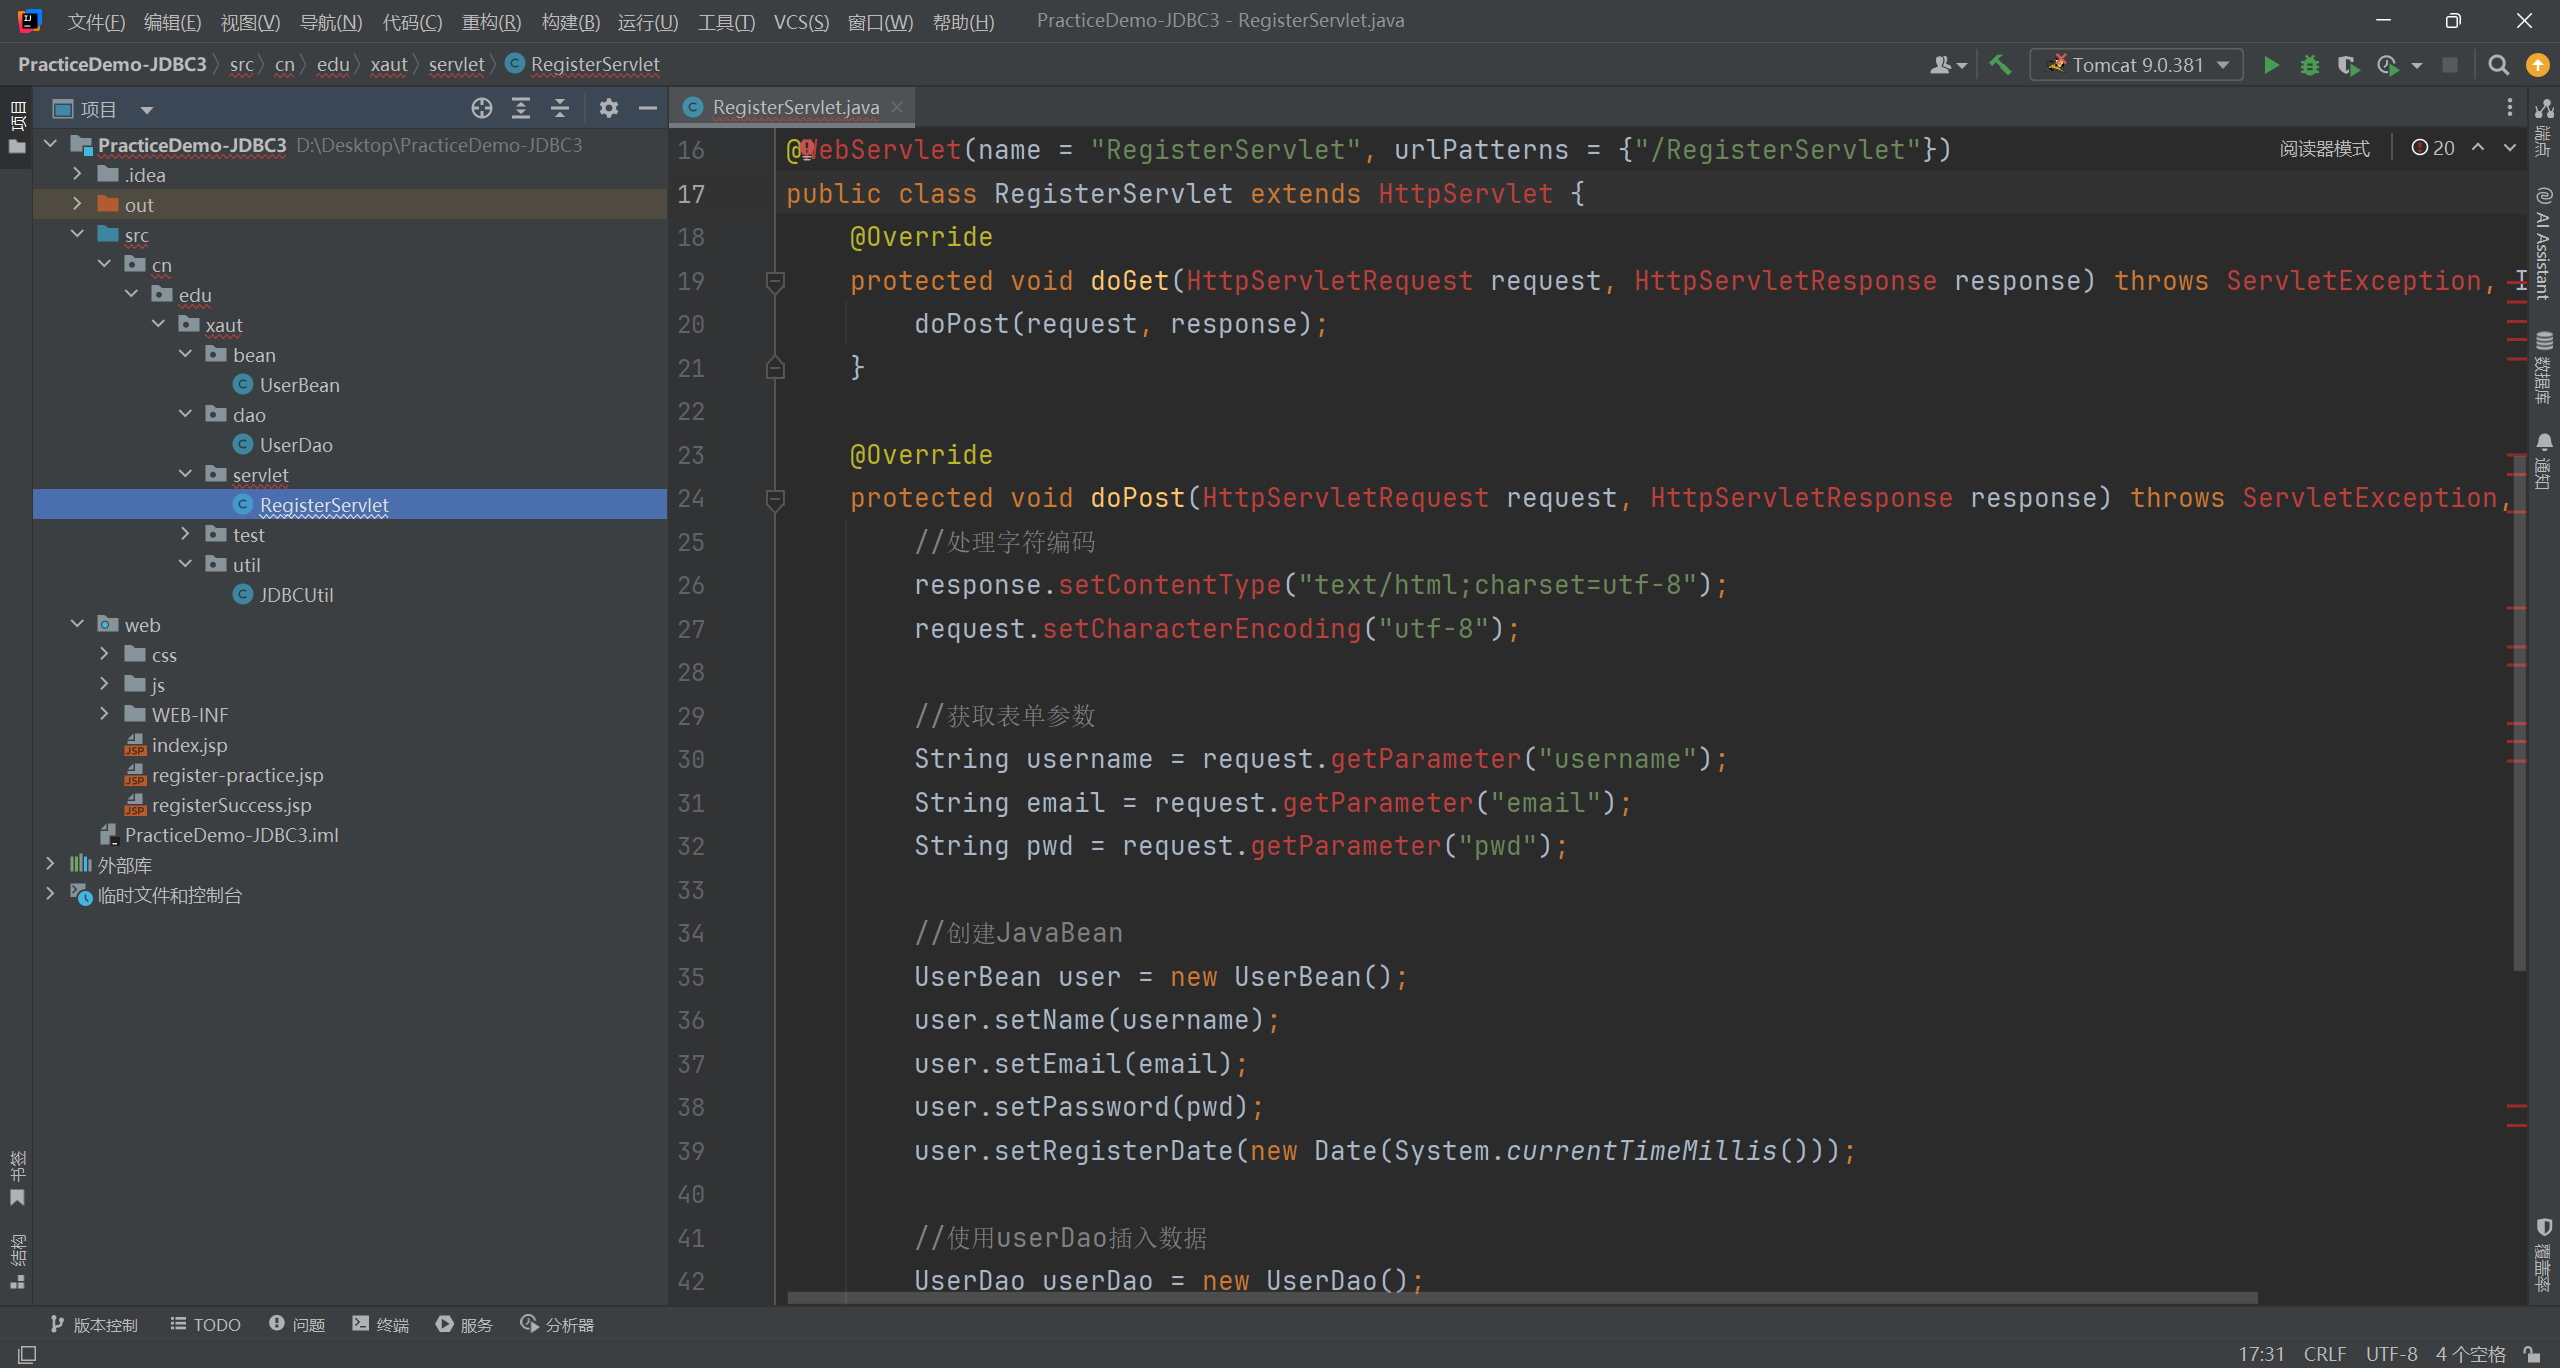
Task: Expand the .idea folder
Action: click(x=77, y=174)
